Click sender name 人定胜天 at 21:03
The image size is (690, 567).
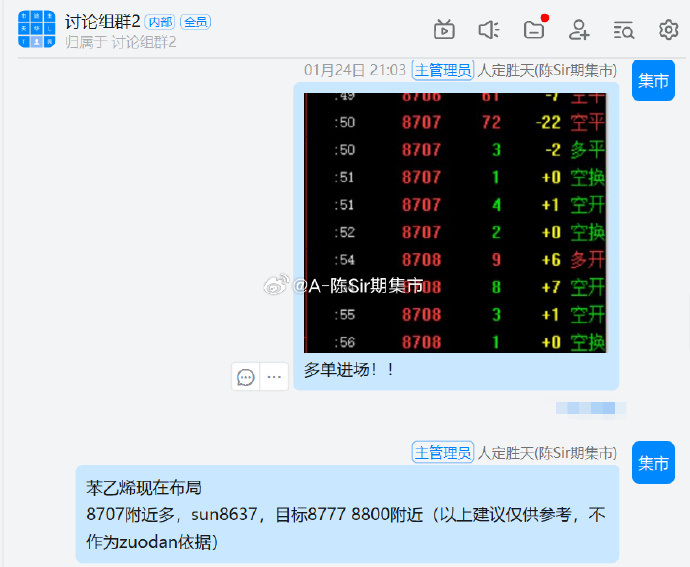547,70
